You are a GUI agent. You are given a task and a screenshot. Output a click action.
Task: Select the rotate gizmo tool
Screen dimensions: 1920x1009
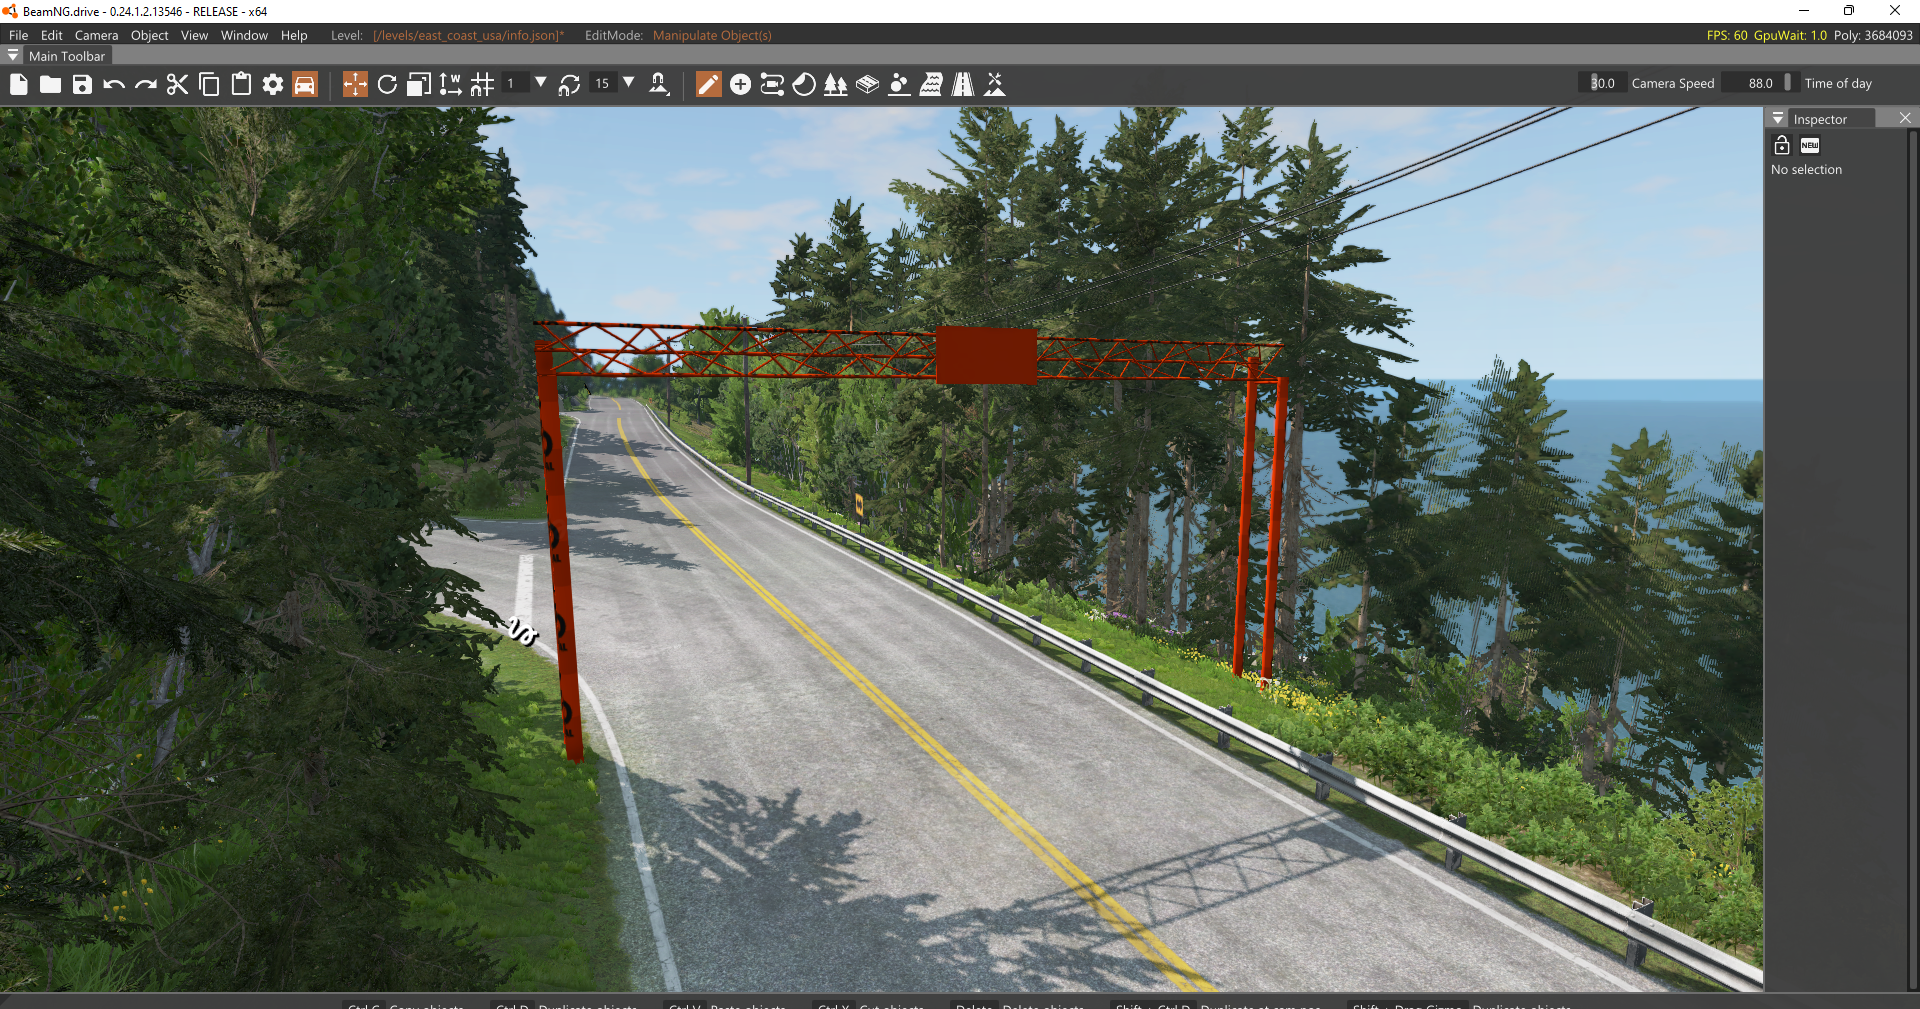pos(387,85)
